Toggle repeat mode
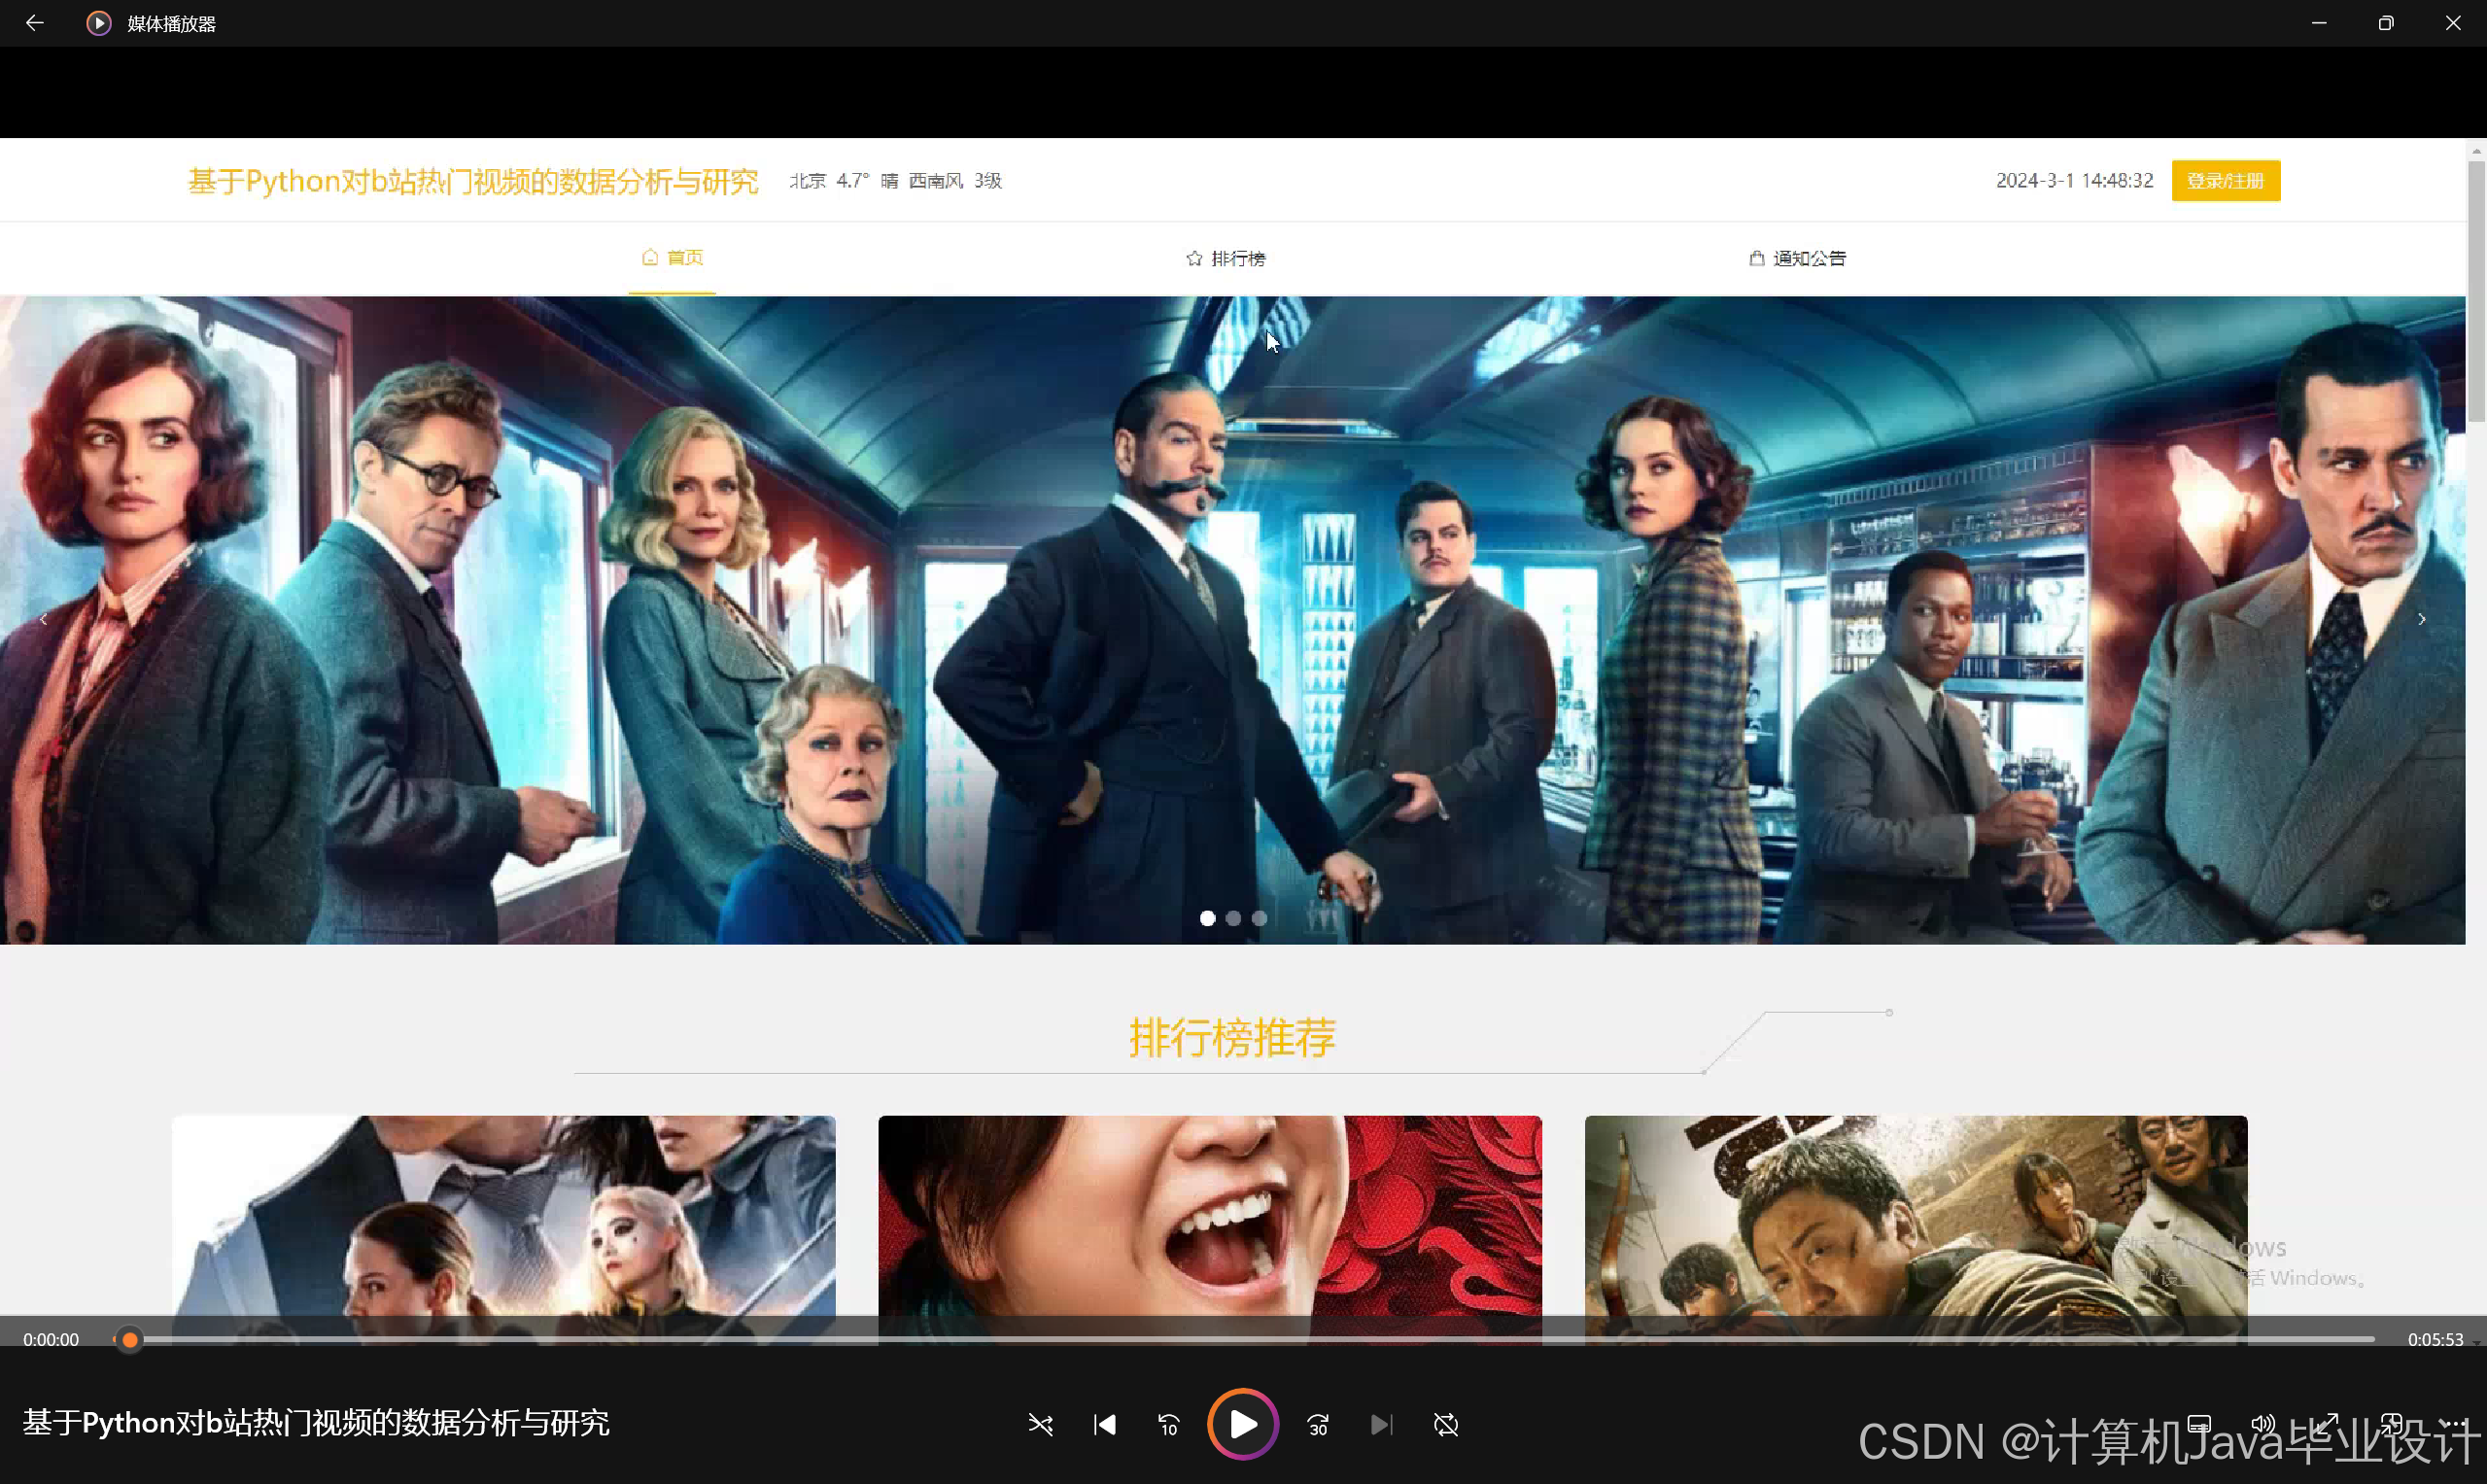 pyautogui.click(x=1445, y=1424)
